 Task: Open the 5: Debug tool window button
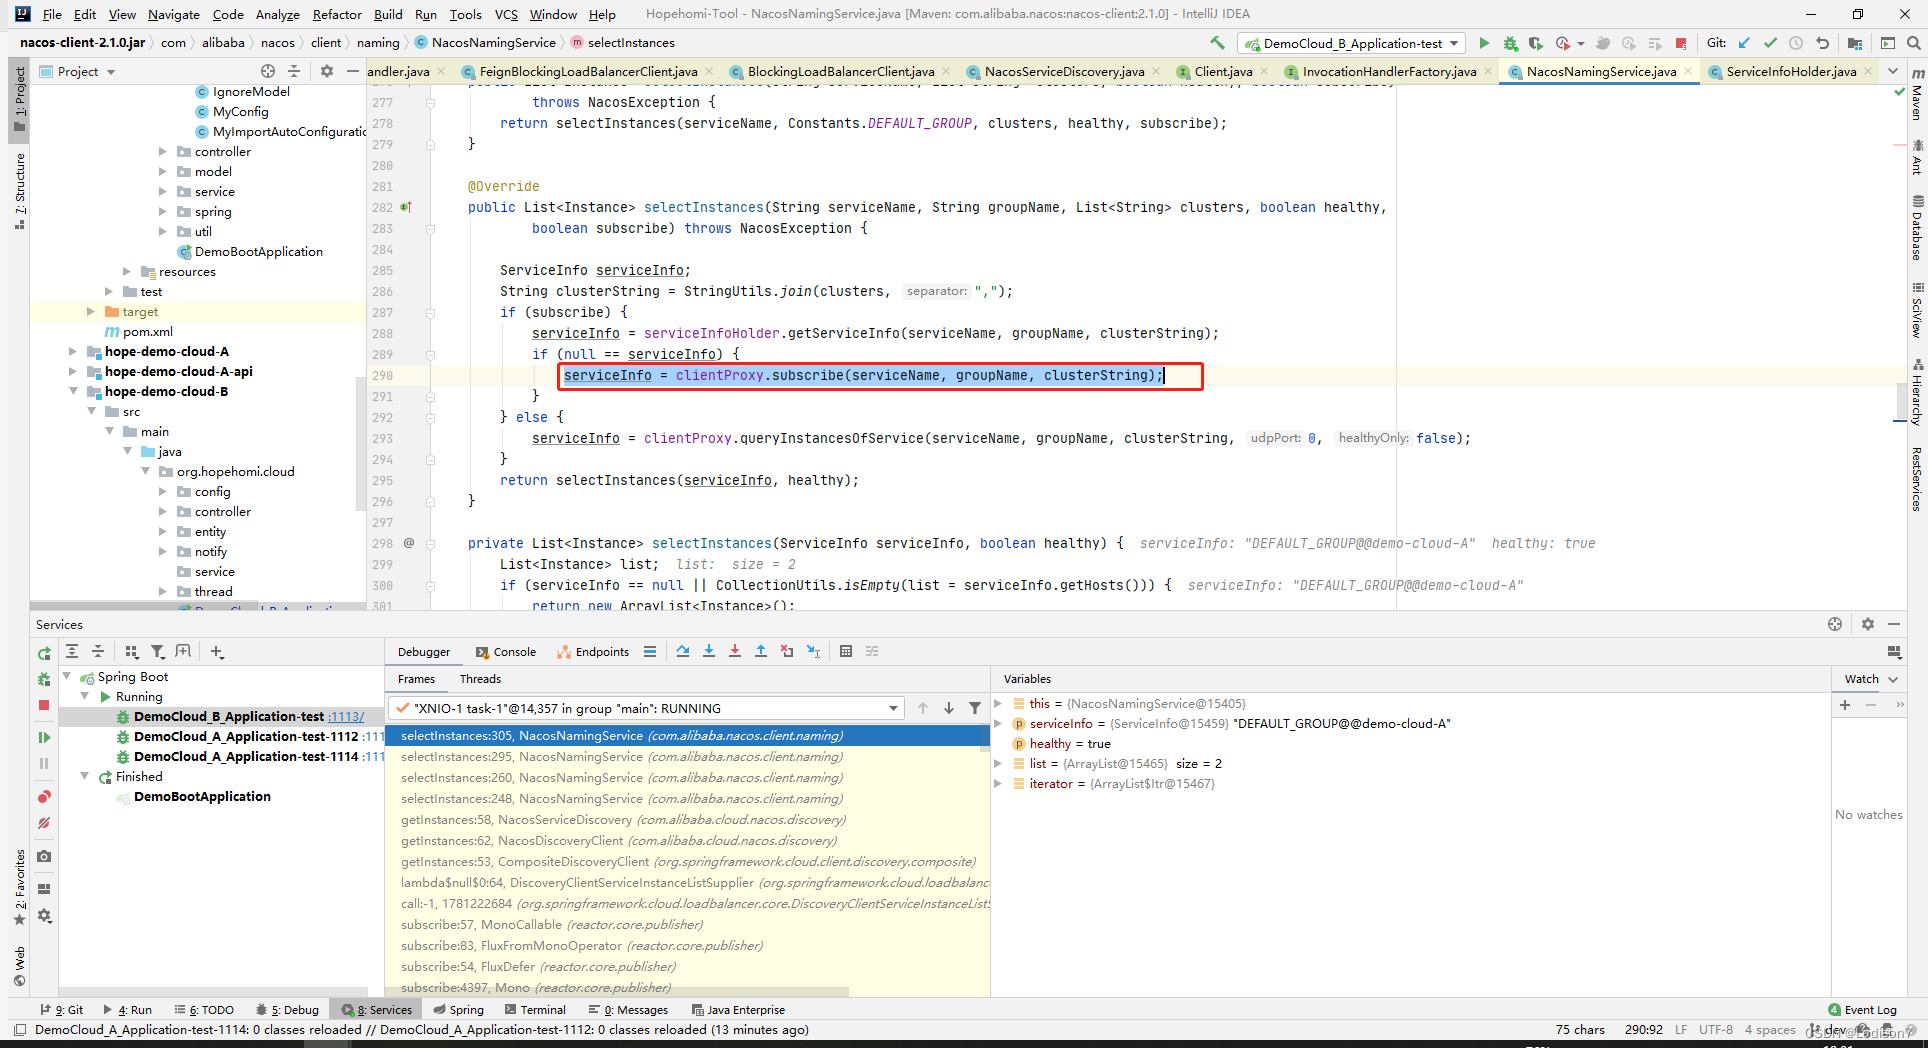[x=288, y=1010]
